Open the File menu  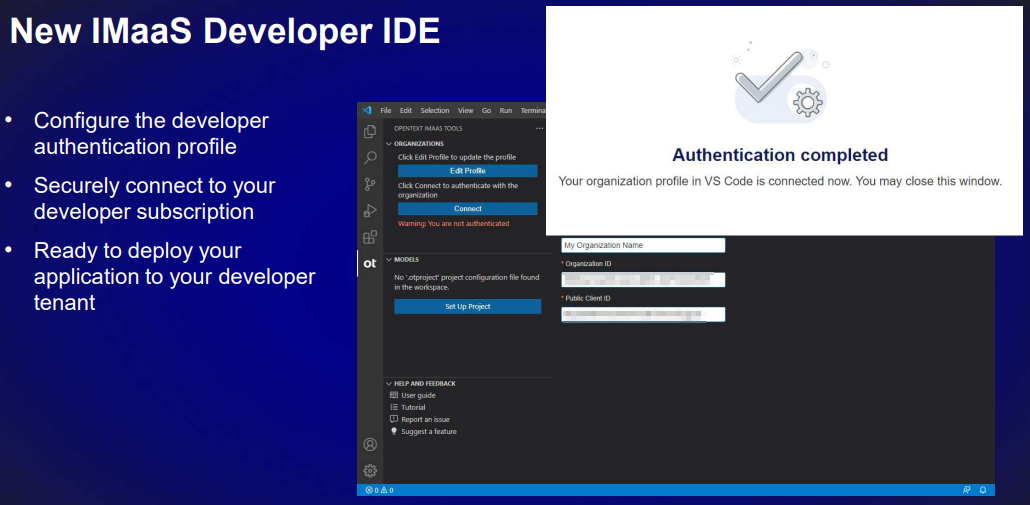(386, 110)
